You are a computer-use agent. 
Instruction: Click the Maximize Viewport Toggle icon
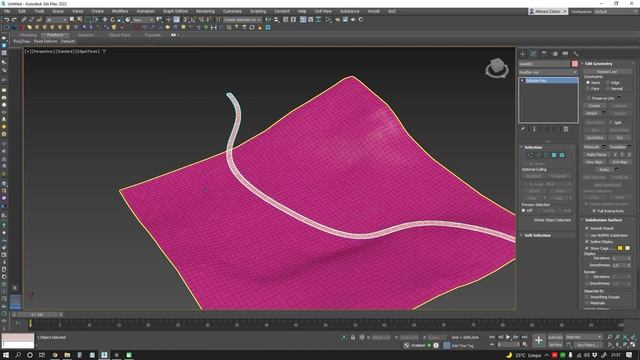[x=633, y=345]
